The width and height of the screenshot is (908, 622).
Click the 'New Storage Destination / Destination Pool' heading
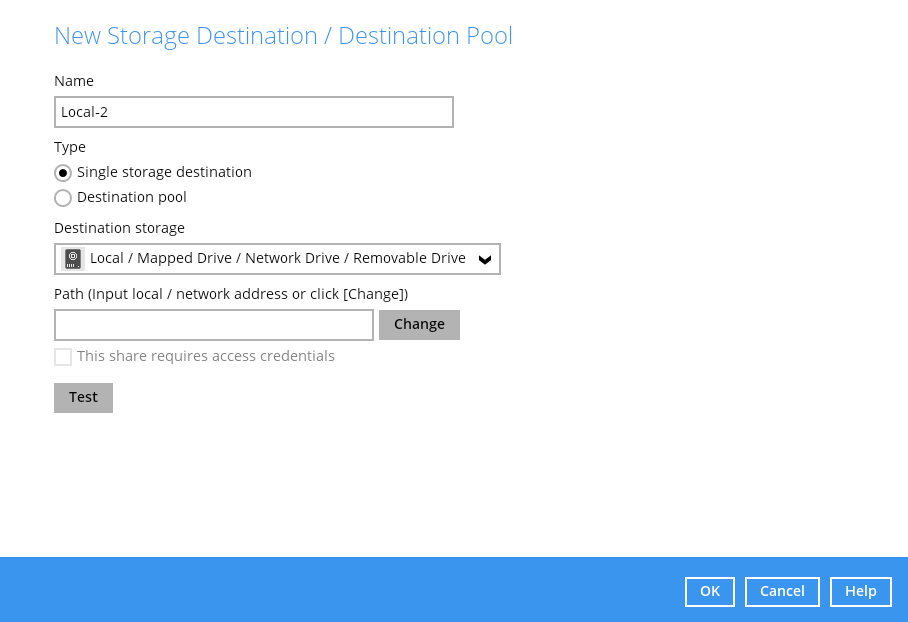283,36
